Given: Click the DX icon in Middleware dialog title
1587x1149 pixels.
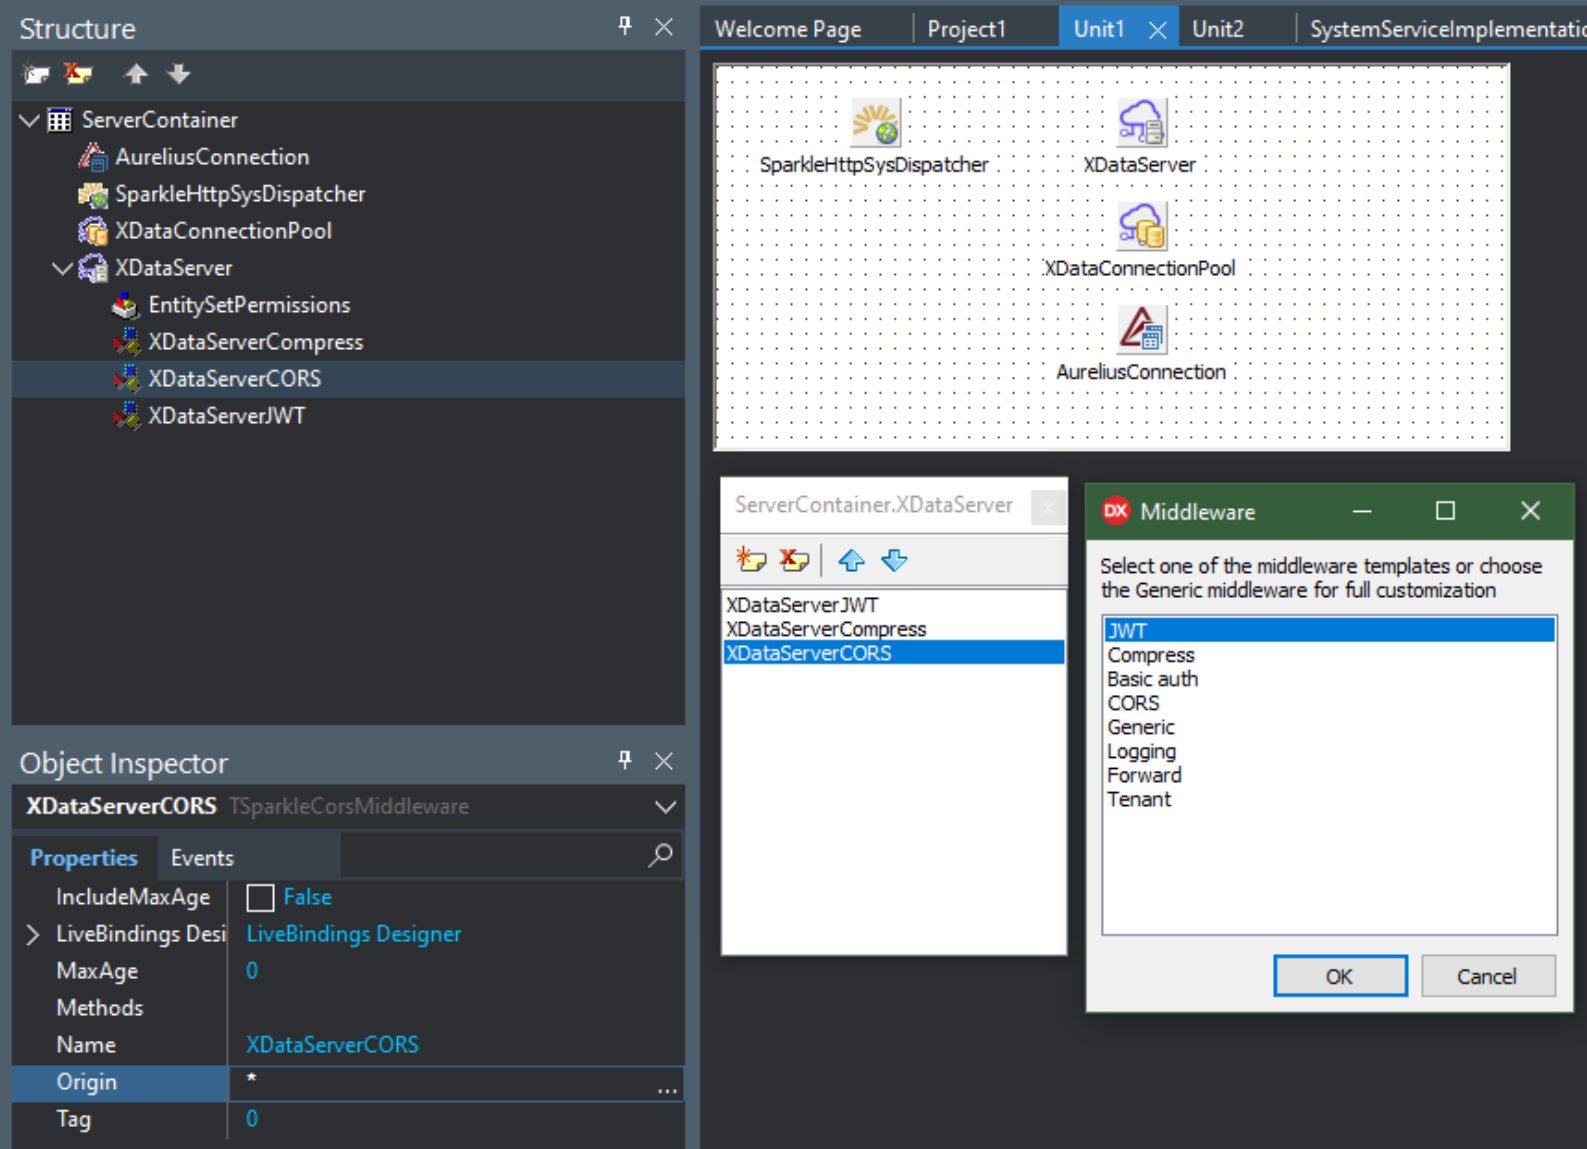Looking at the screenshot, I should click(x=1115, y=511).
